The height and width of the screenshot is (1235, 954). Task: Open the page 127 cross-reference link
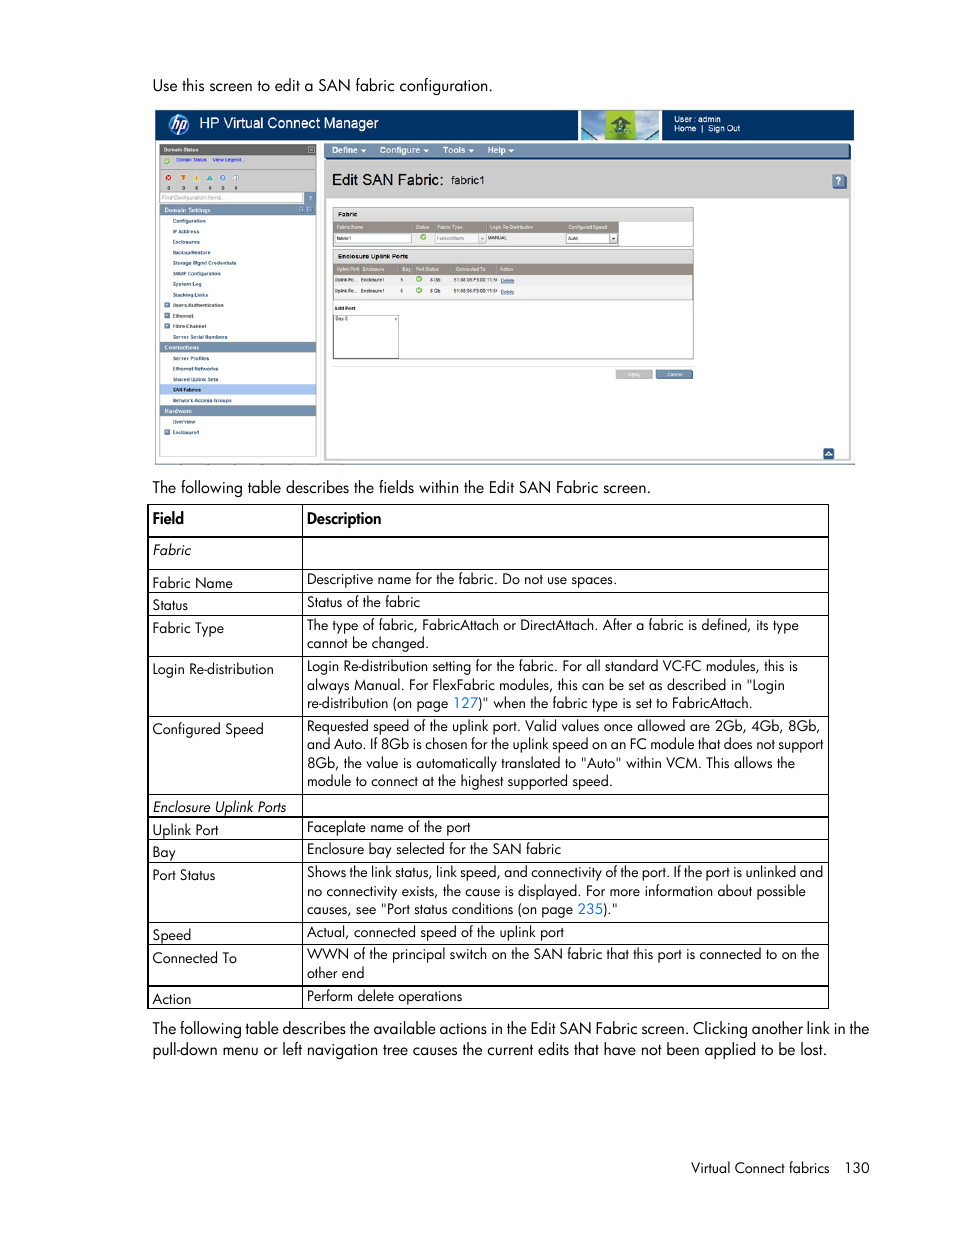[x=465, y=703]
